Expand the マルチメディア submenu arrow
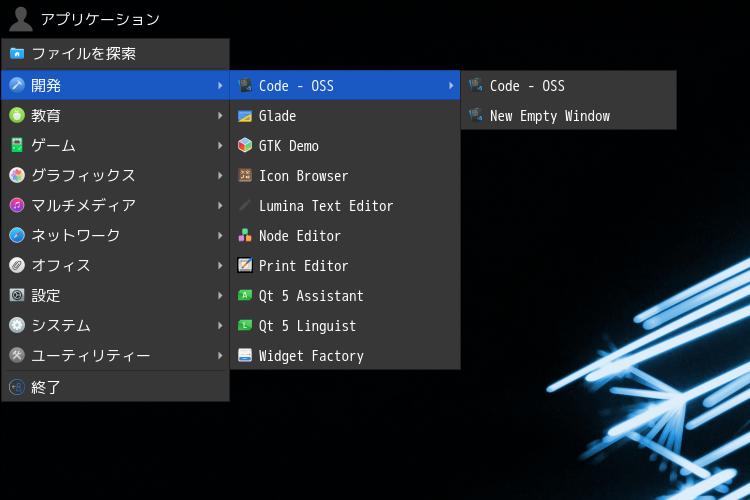750x500 pixels. [220, 205]
